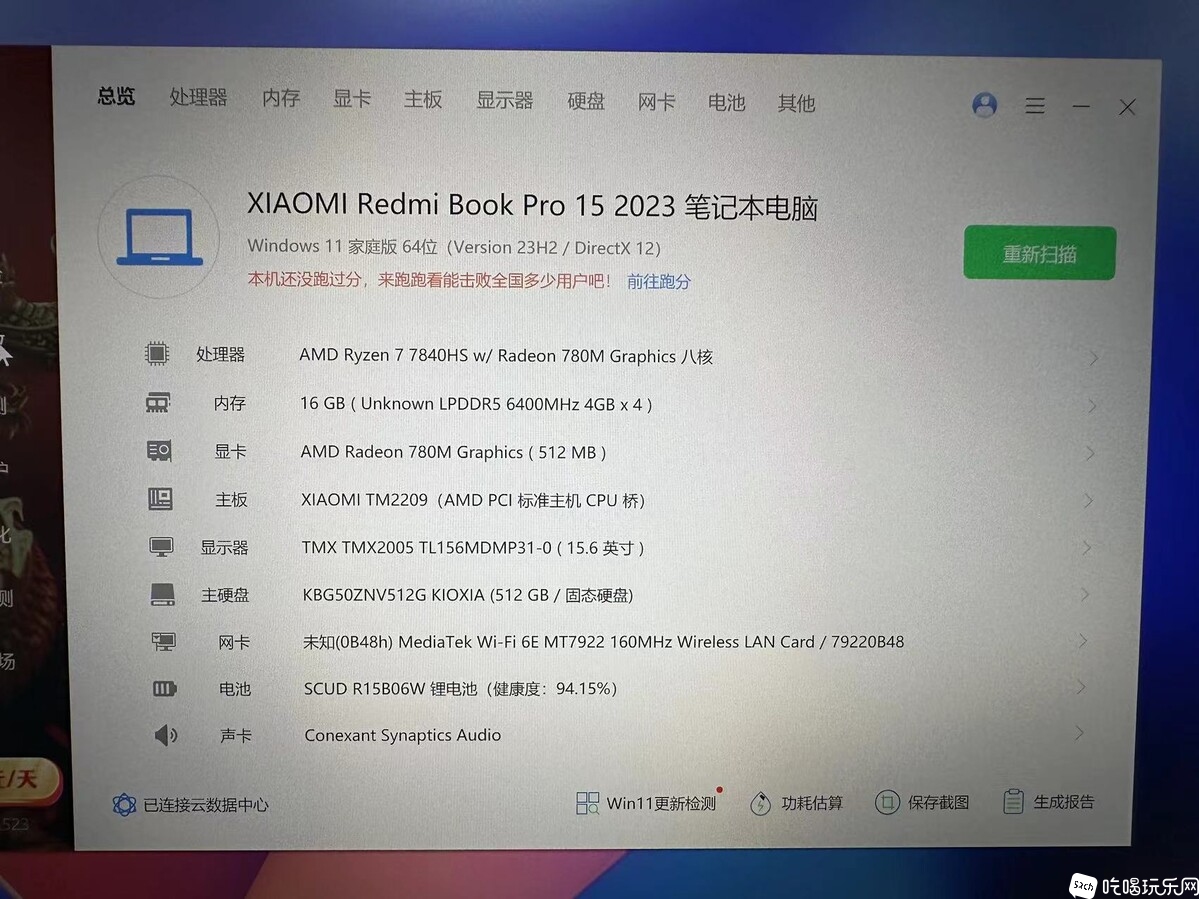Click the main hard disk icon
The width and height of the screenshot is (1199, 899).
click(x=162, y=594)
